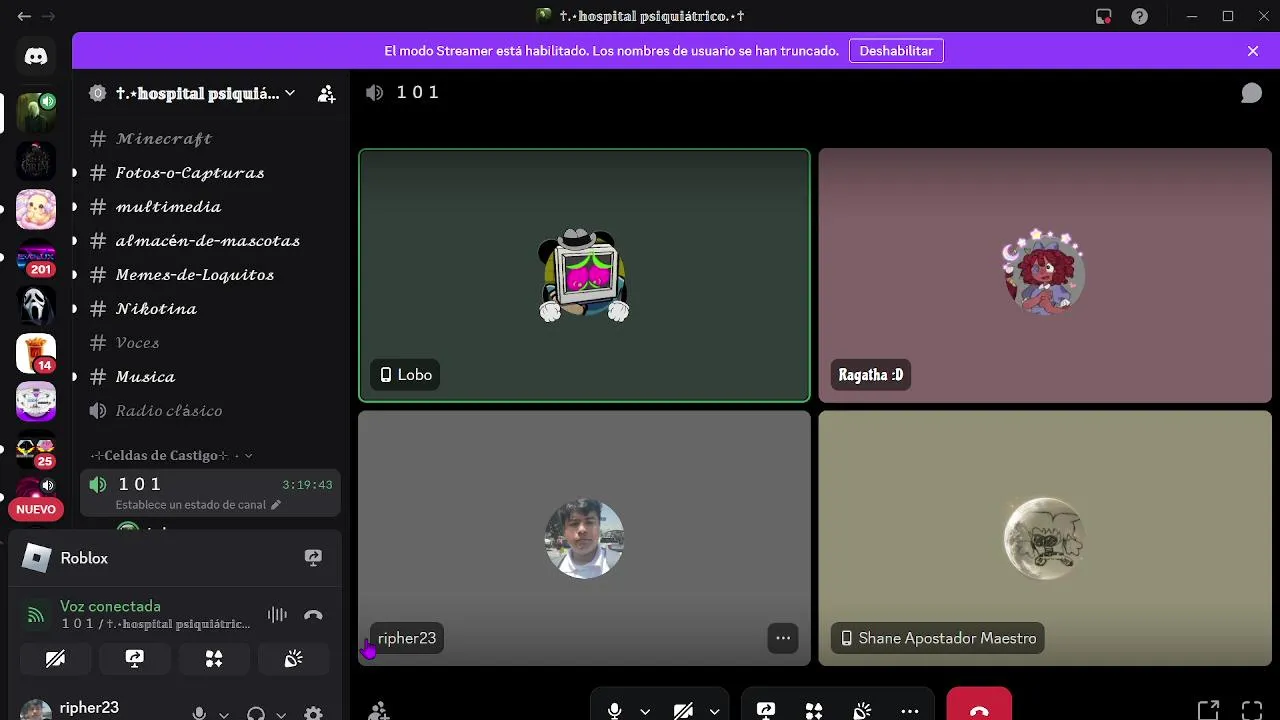Open microphone options arrow in call bar
Image resolution: width=1280 pixels, height=720 pixels.
[x=645, y=711]
